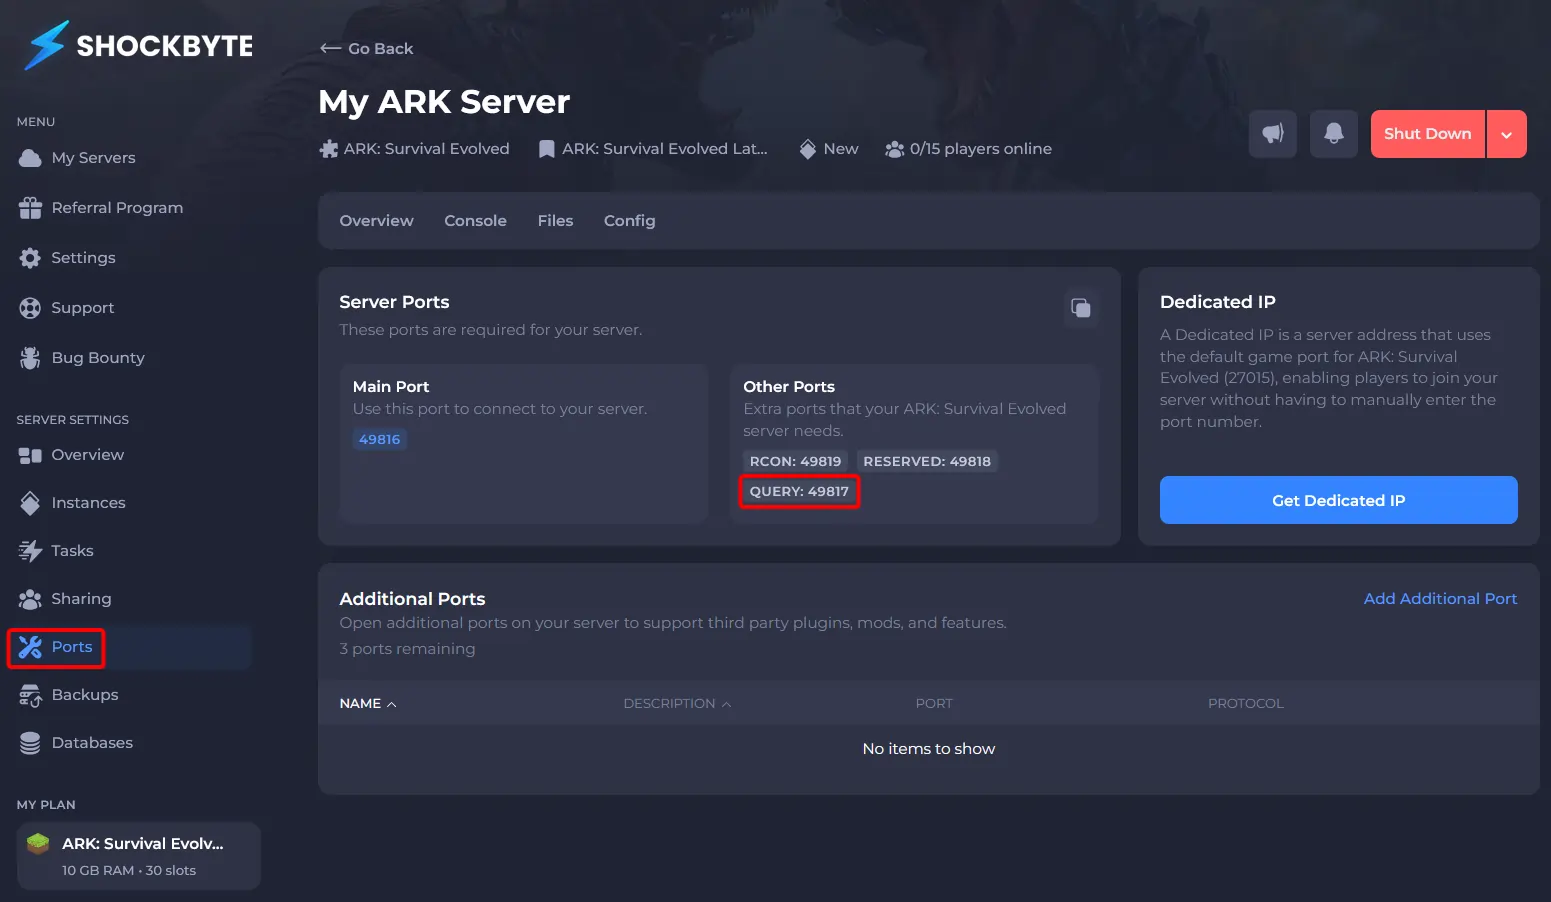
Task: Click the QUERY: 49817 port badge
Action: pos(799,491)
